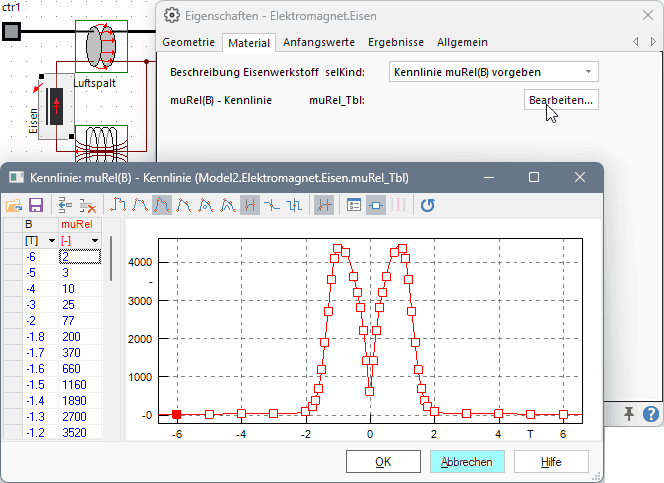Click the Bearbeiten... button

[560, 100]
